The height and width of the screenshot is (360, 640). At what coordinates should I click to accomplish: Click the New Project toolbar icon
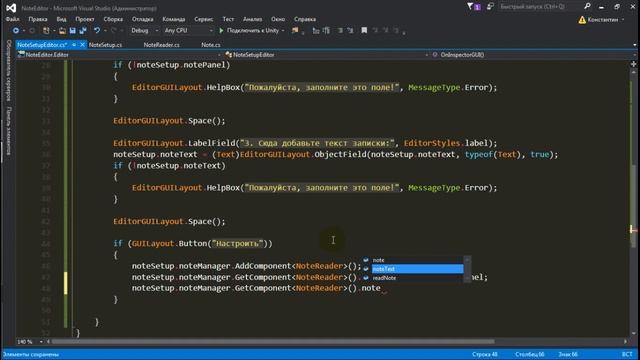pos(46,31)
